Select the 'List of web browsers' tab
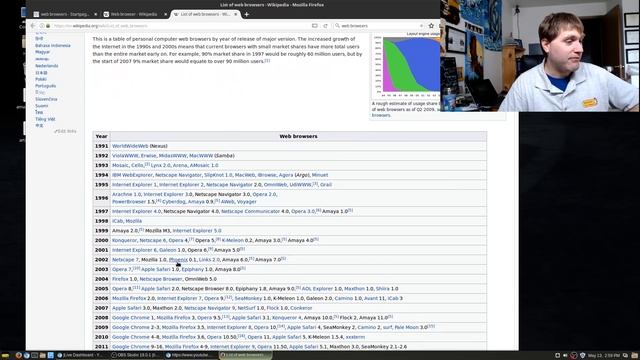The image size is (640, 360). point(205,14)
